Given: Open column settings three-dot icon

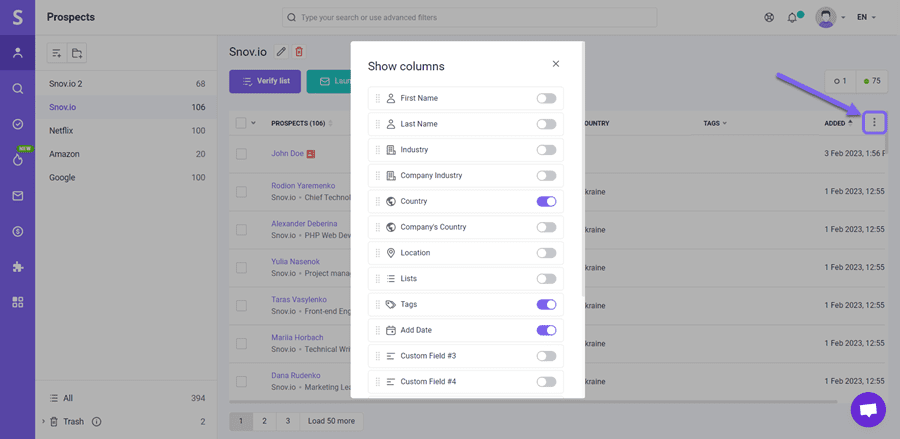Looking at the screenshot, I should tap(874, 122).
